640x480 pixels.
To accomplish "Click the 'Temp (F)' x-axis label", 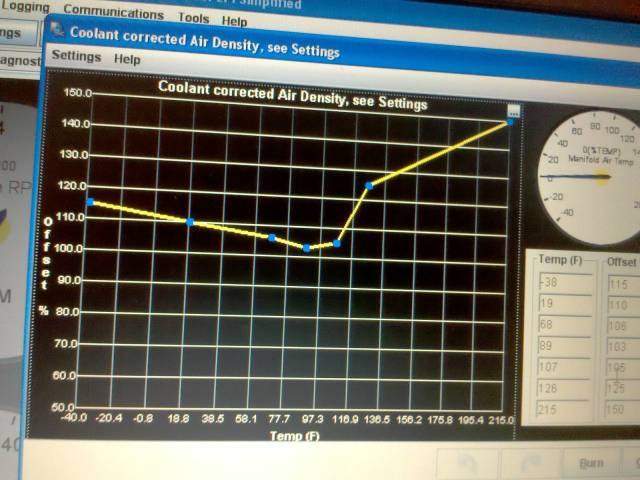I will (295, 436).
